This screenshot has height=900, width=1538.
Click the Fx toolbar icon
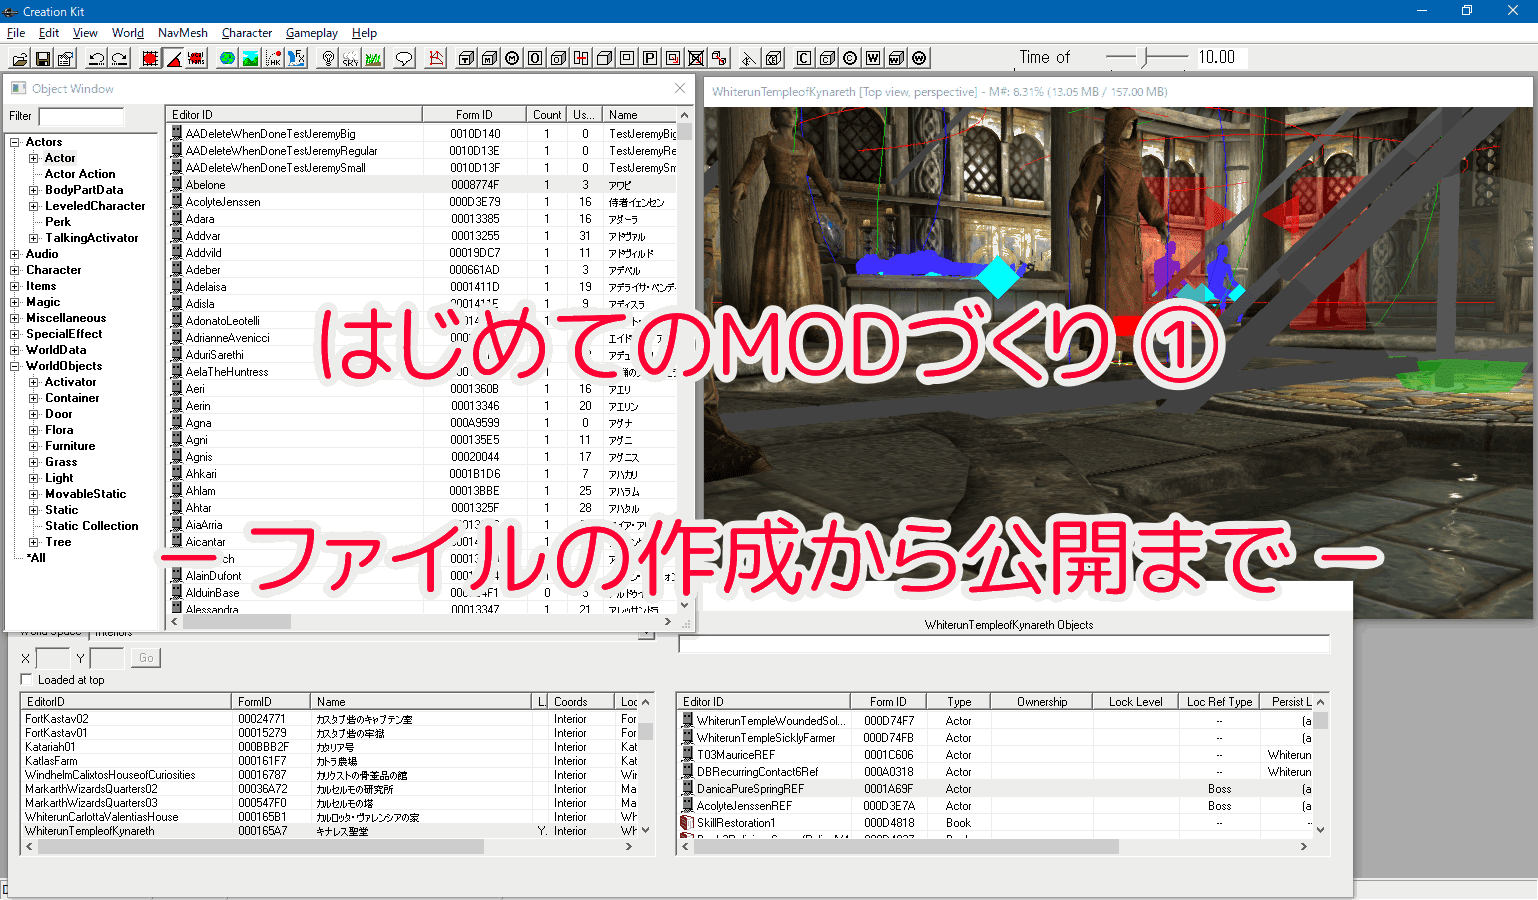[296, 58]
